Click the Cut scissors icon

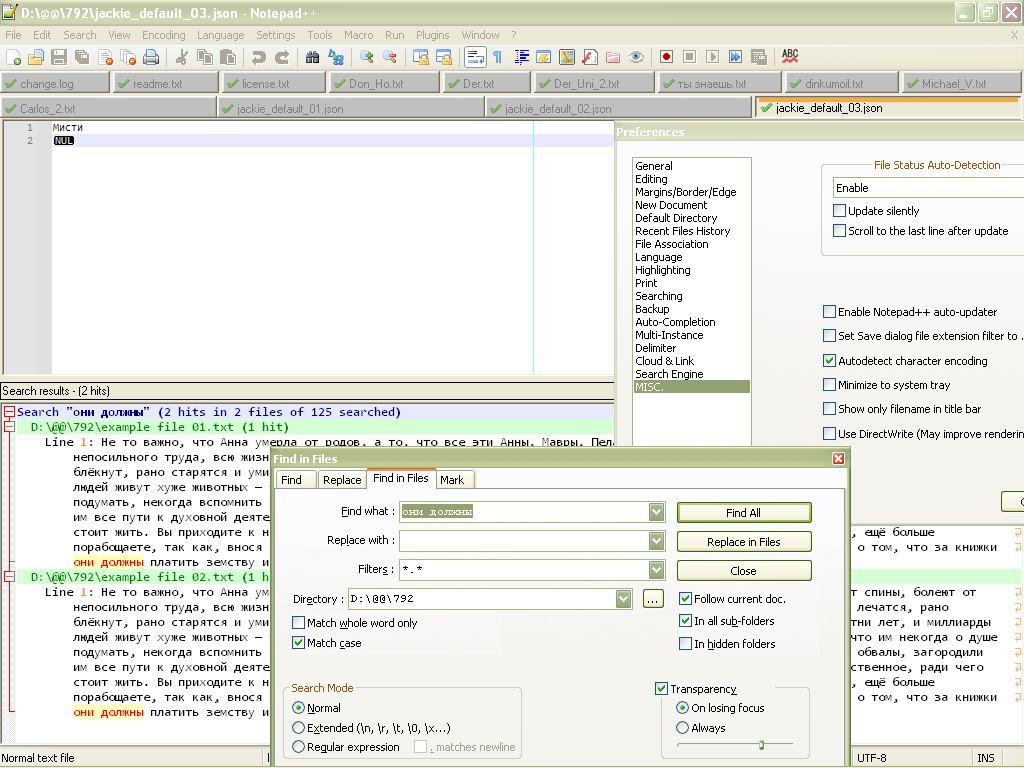coord(182,57)
